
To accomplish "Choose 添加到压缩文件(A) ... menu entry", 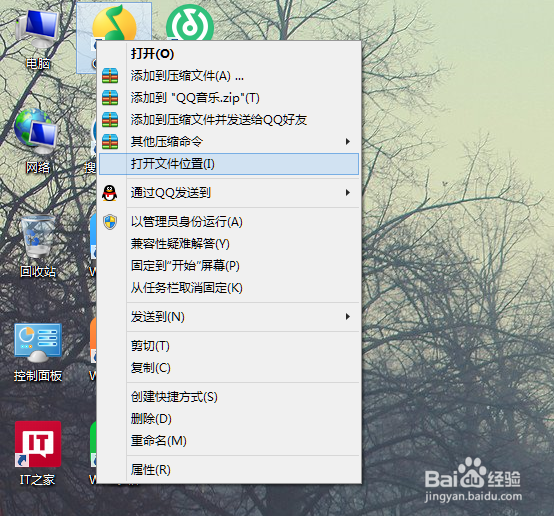I will coord(229,76).
